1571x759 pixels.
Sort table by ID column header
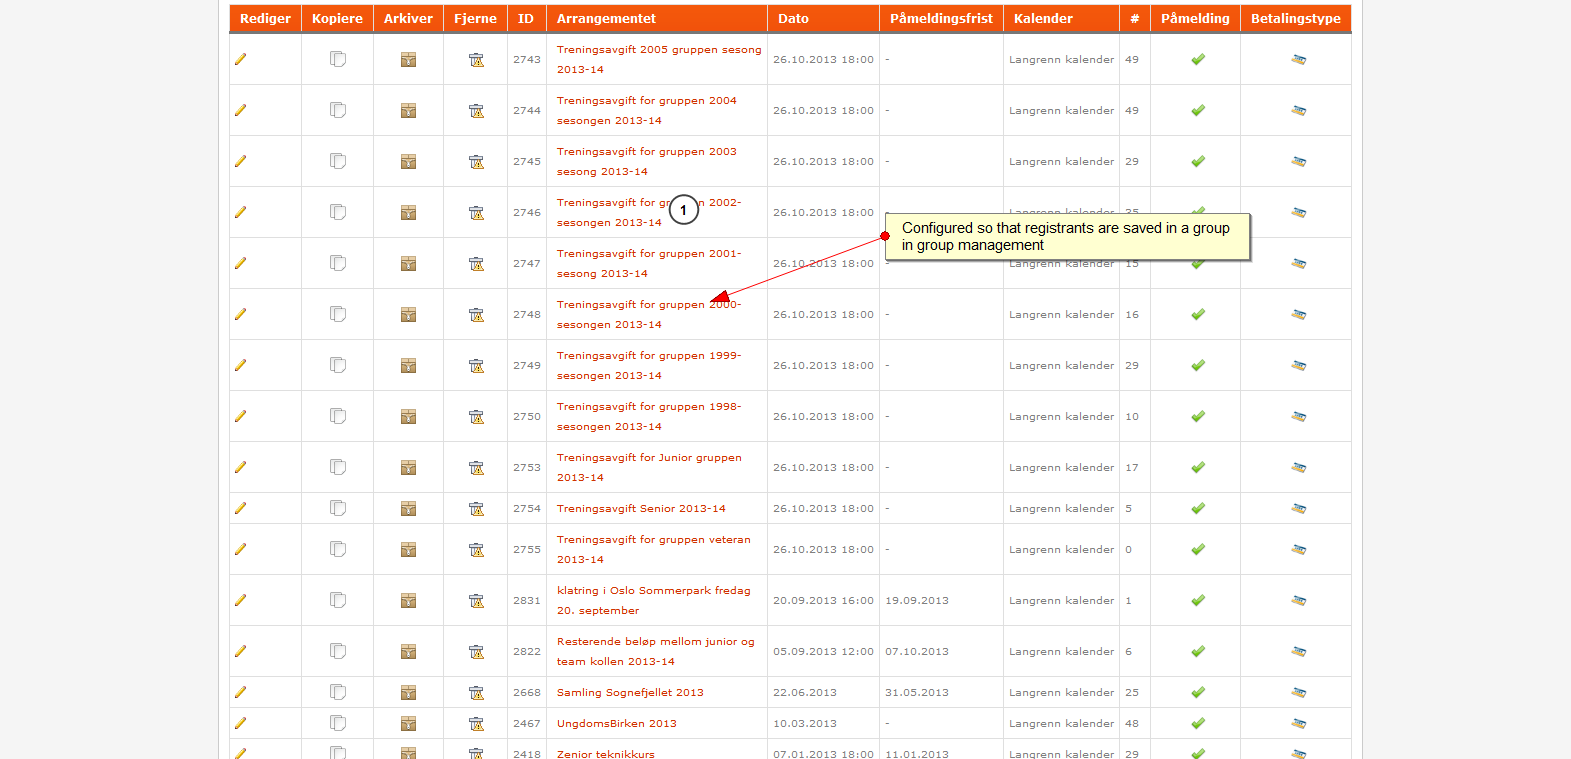click(x=526, y=19)
